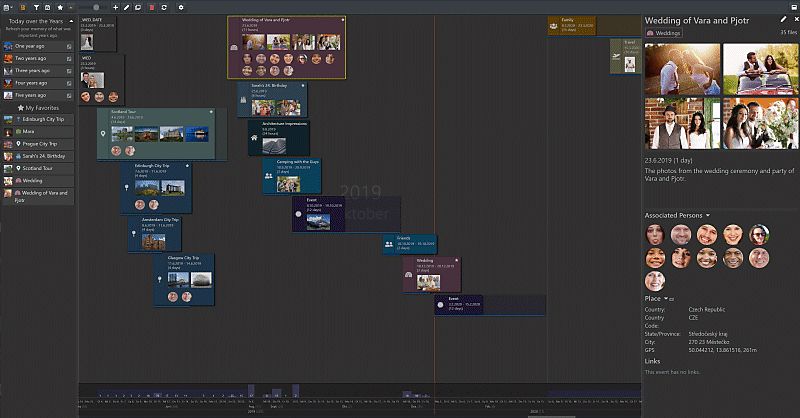800x418 pixels.
Task: Collapse the Today over the Years section
Action: click(x=71, y=21)
